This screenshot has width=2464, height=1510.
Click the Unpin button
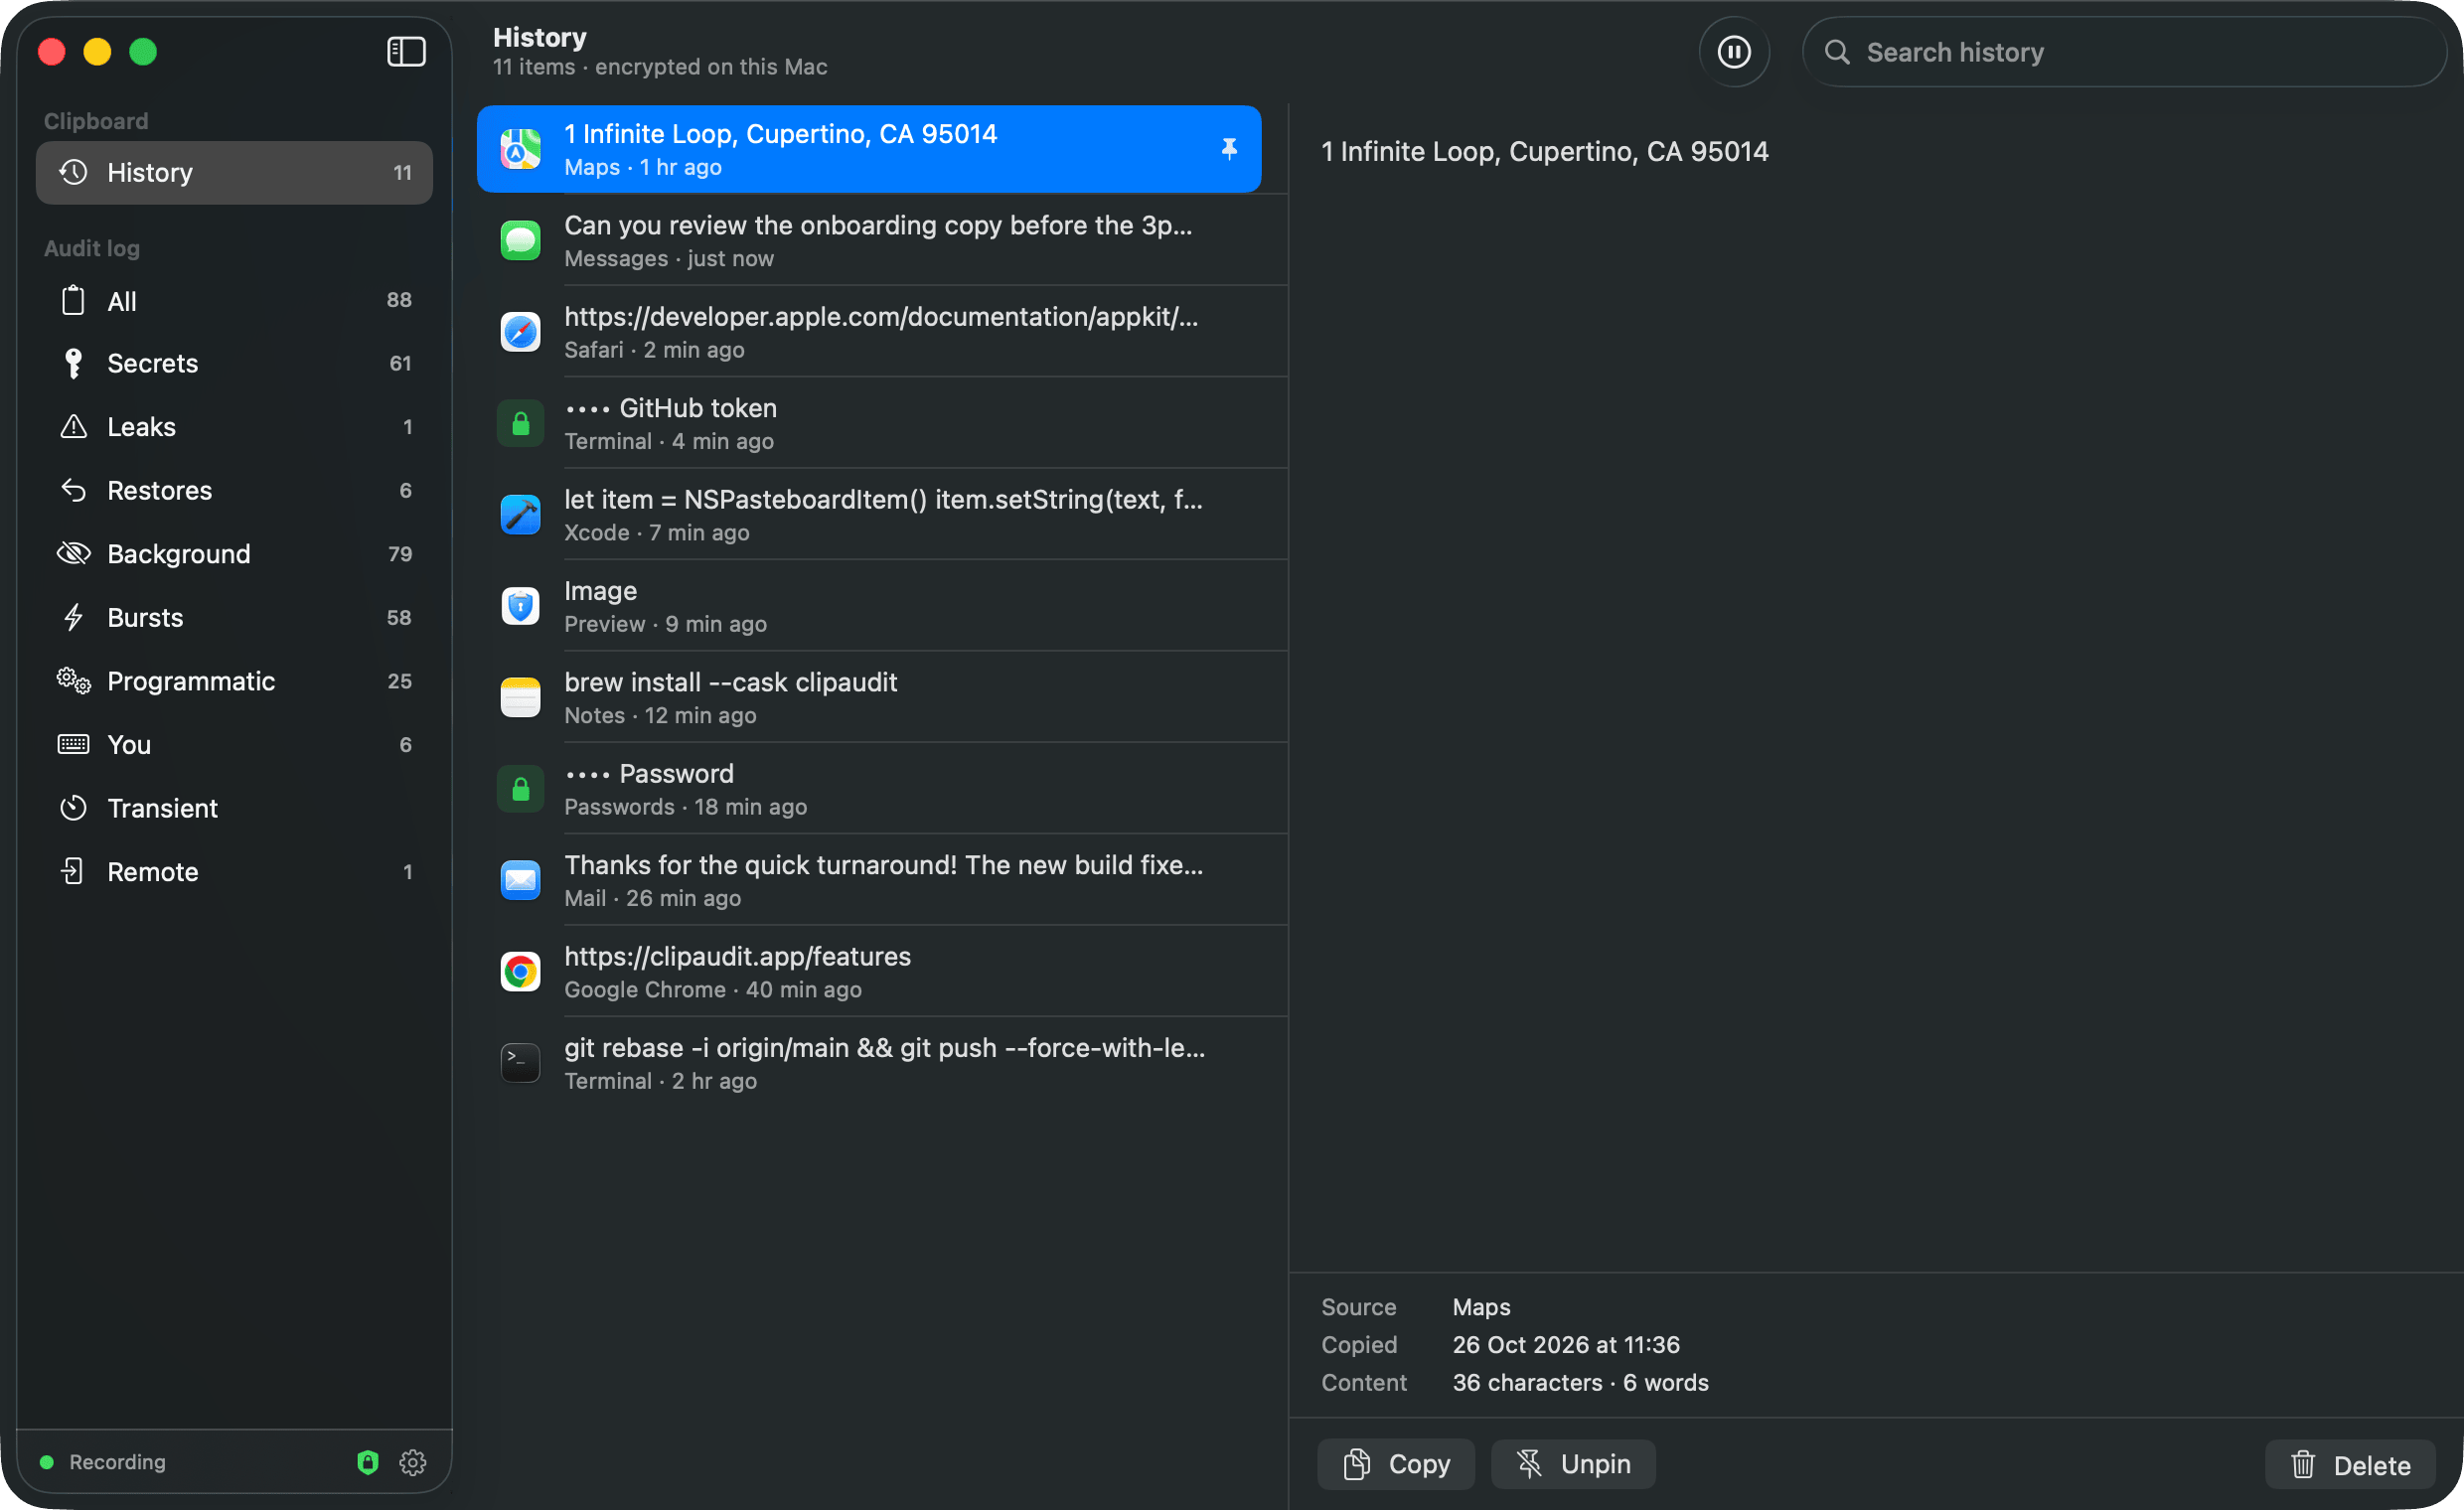coord(1573,1464)
